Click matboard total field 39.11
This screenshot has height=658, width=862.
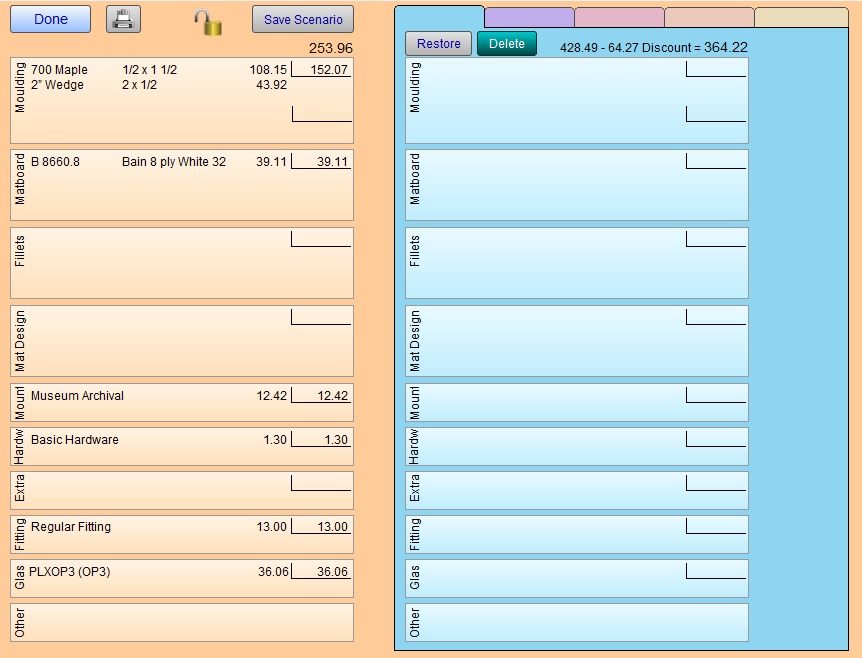click(321, 162)
